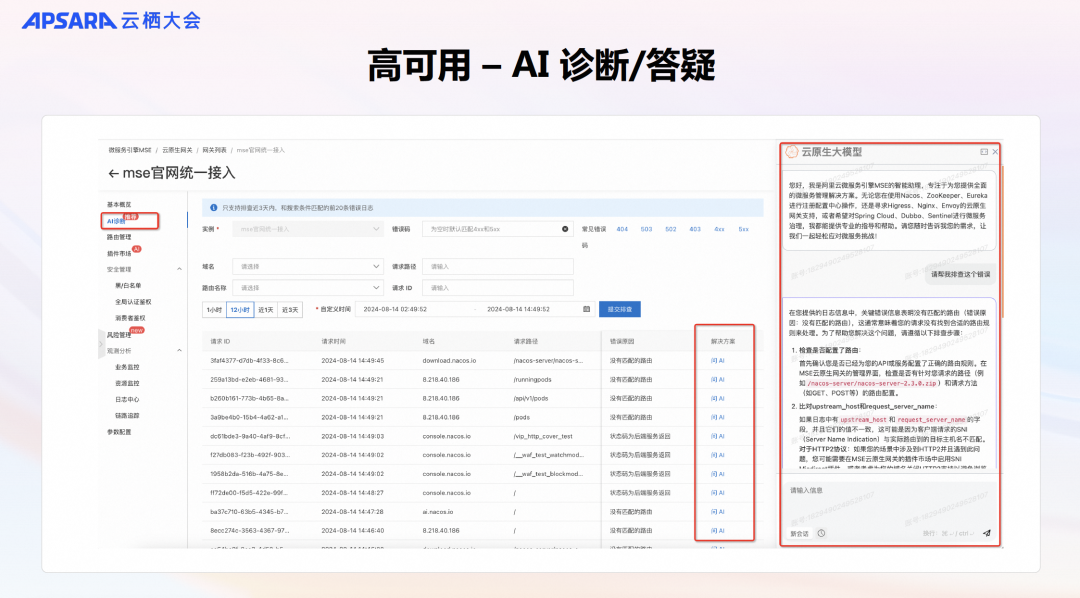Select the 近3天 time range
The width and height of the screenshot is (1080, 598).
290,310
